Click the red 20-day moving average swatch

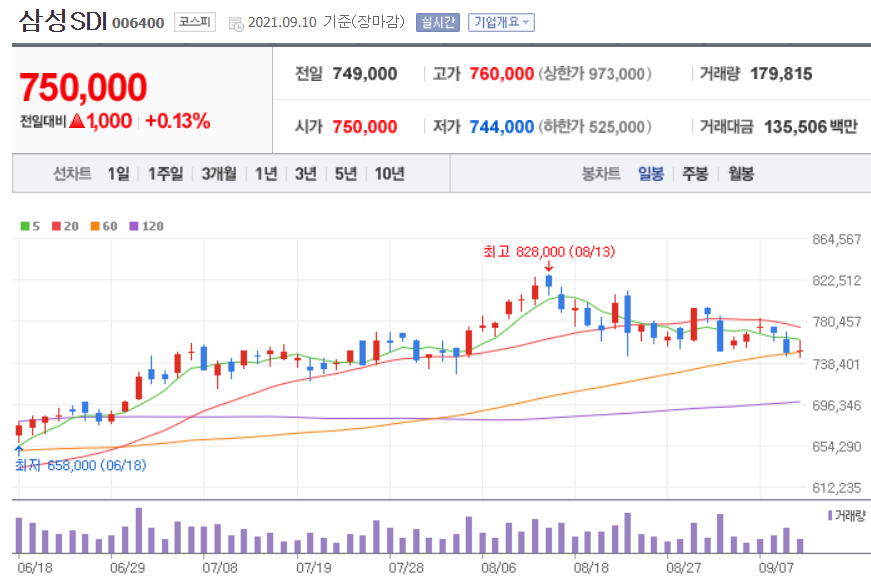(56, 226)
